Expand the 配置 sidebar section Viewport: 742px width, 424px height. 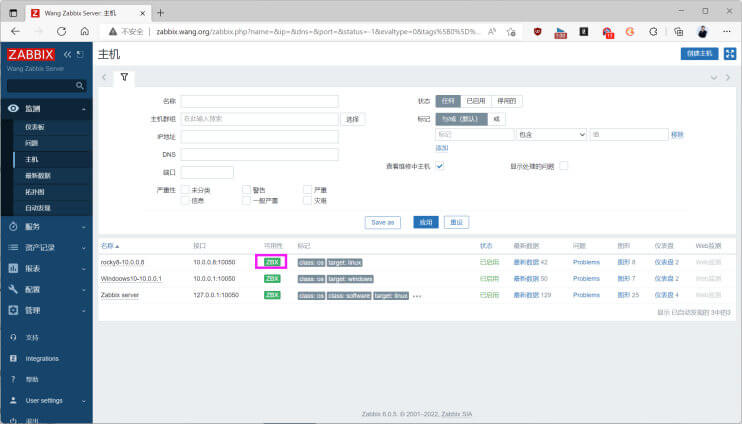pyautogui.click(x=47, y=290)
